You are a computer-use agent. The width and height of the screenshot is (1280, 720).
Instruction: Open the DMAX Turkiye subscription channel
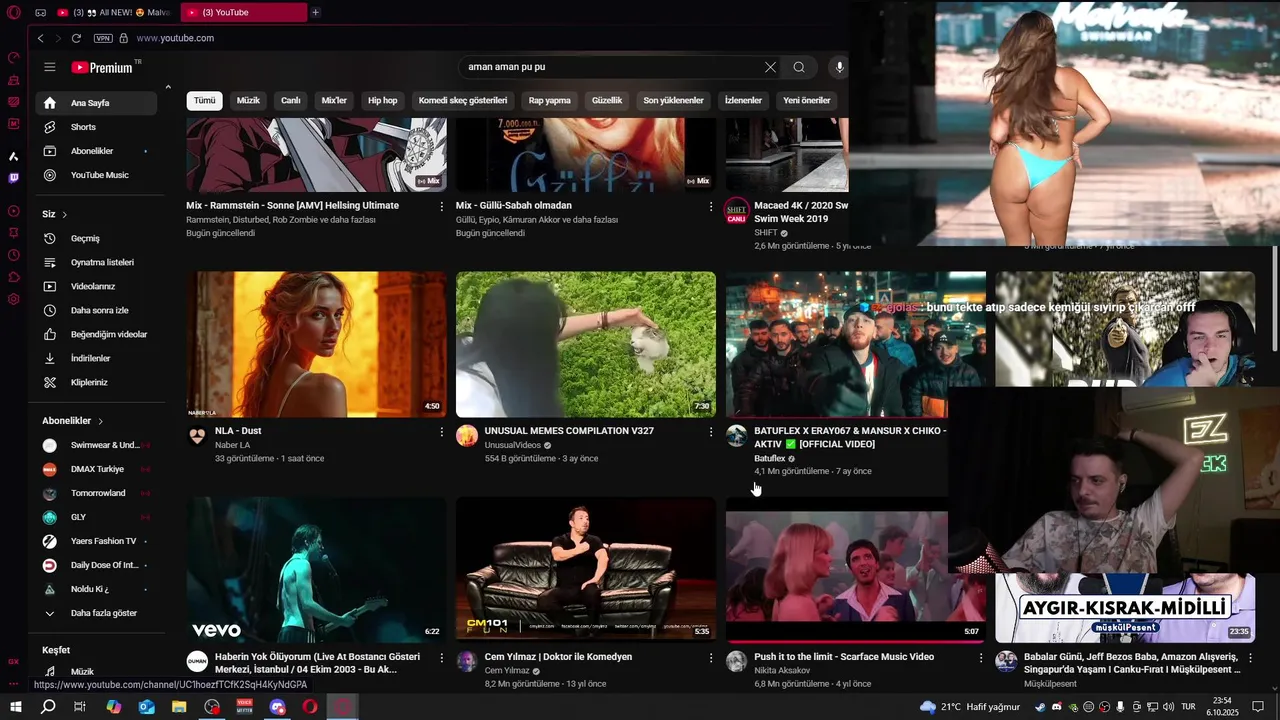pos(96,469)
